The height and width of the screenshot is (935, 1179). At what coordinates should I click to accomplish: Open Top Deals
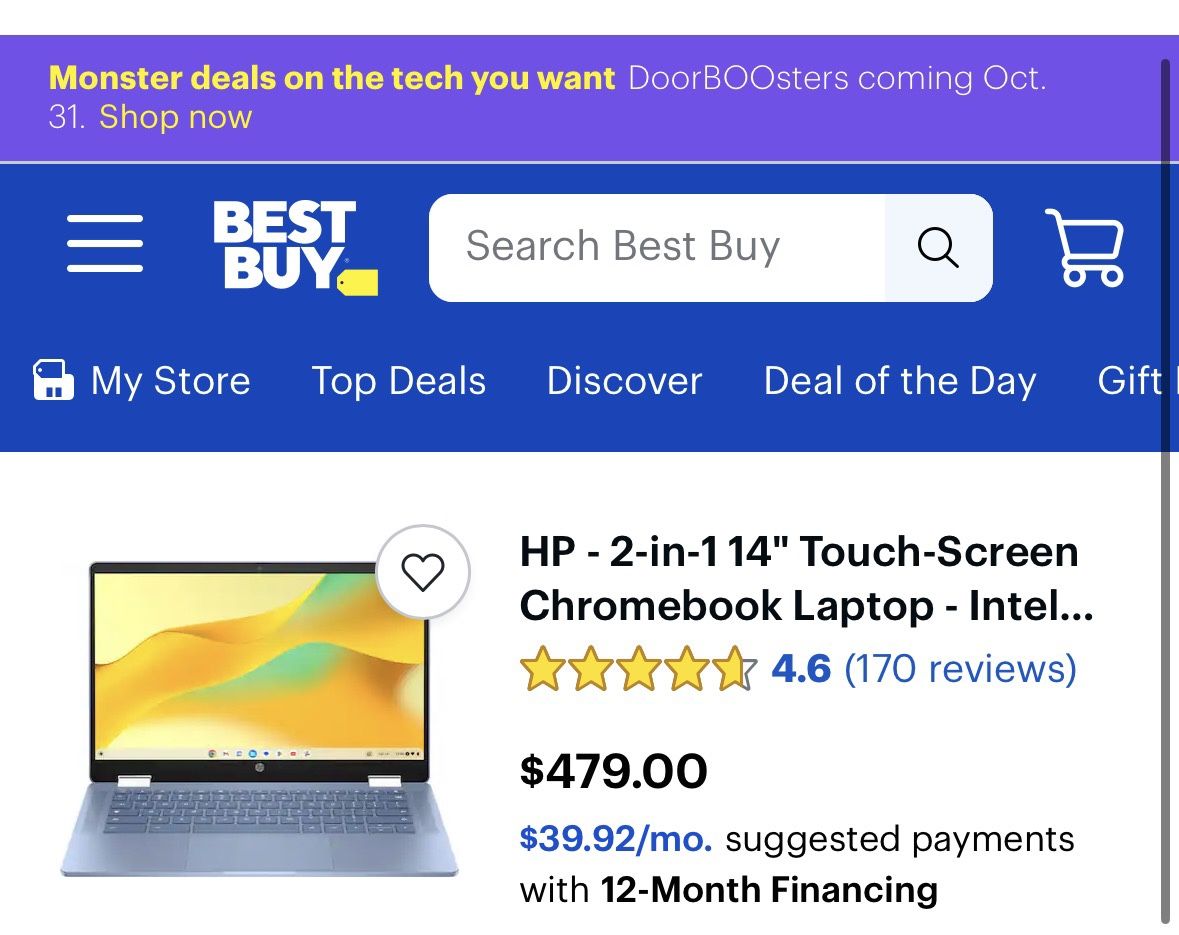point(398,380)
